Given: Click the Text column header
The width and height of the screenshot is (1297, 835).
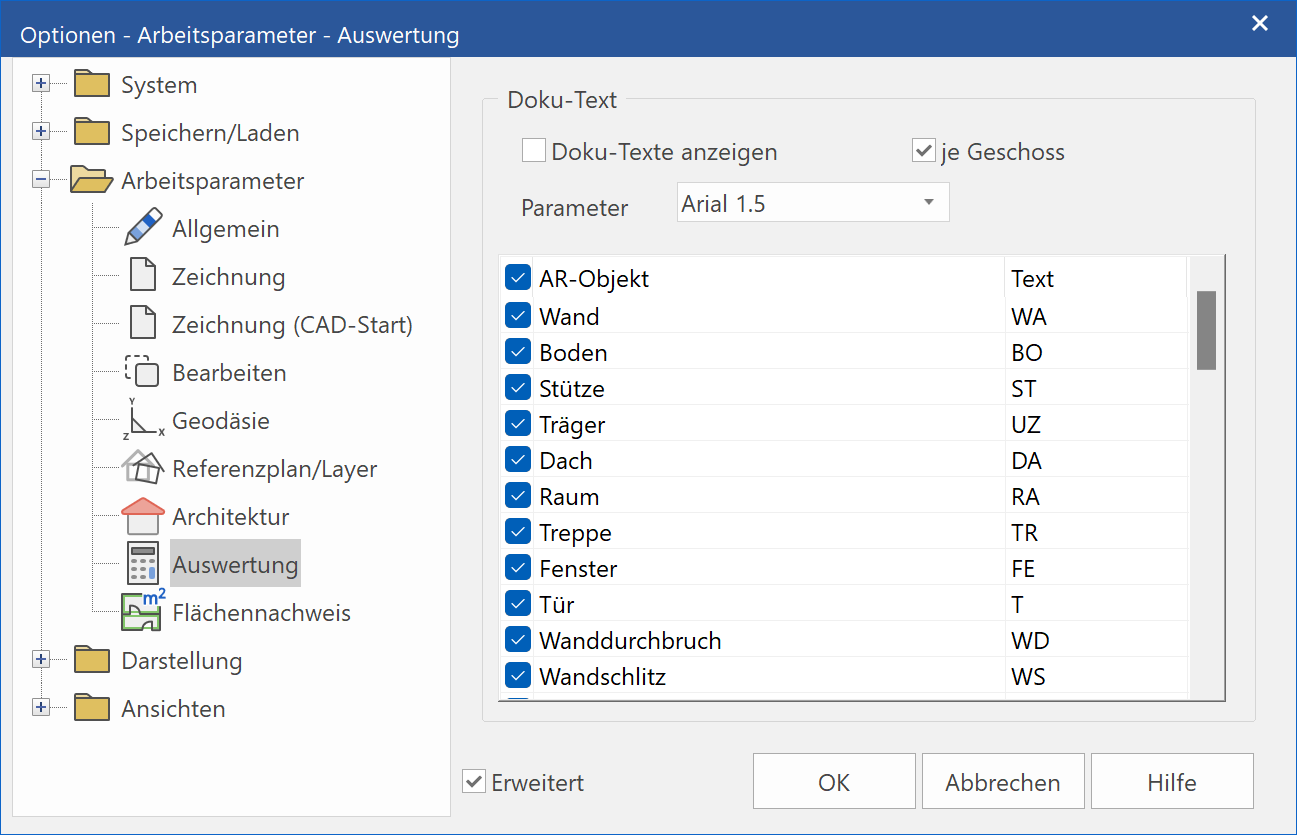Looking at the screenshot, I should pos(1095,278).
